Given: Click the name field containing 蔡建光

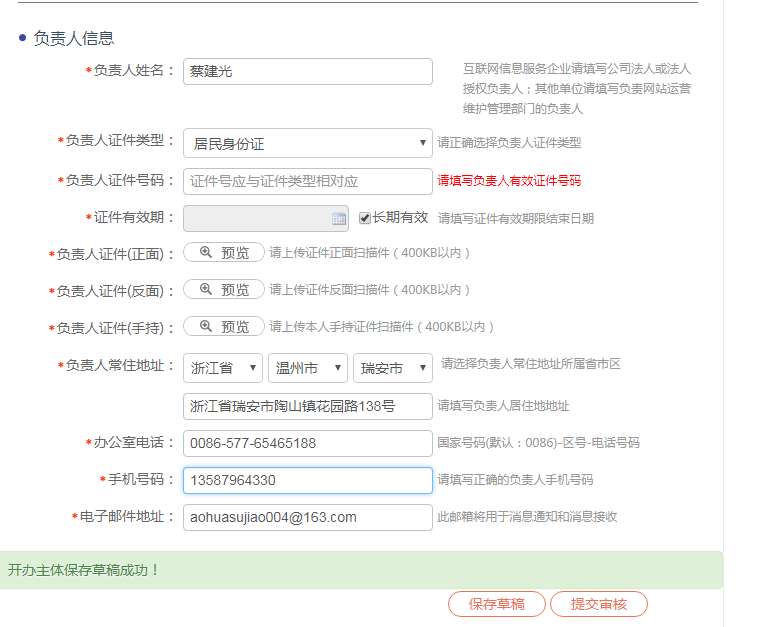Looking at the screenshot, I should coord(307,71).
